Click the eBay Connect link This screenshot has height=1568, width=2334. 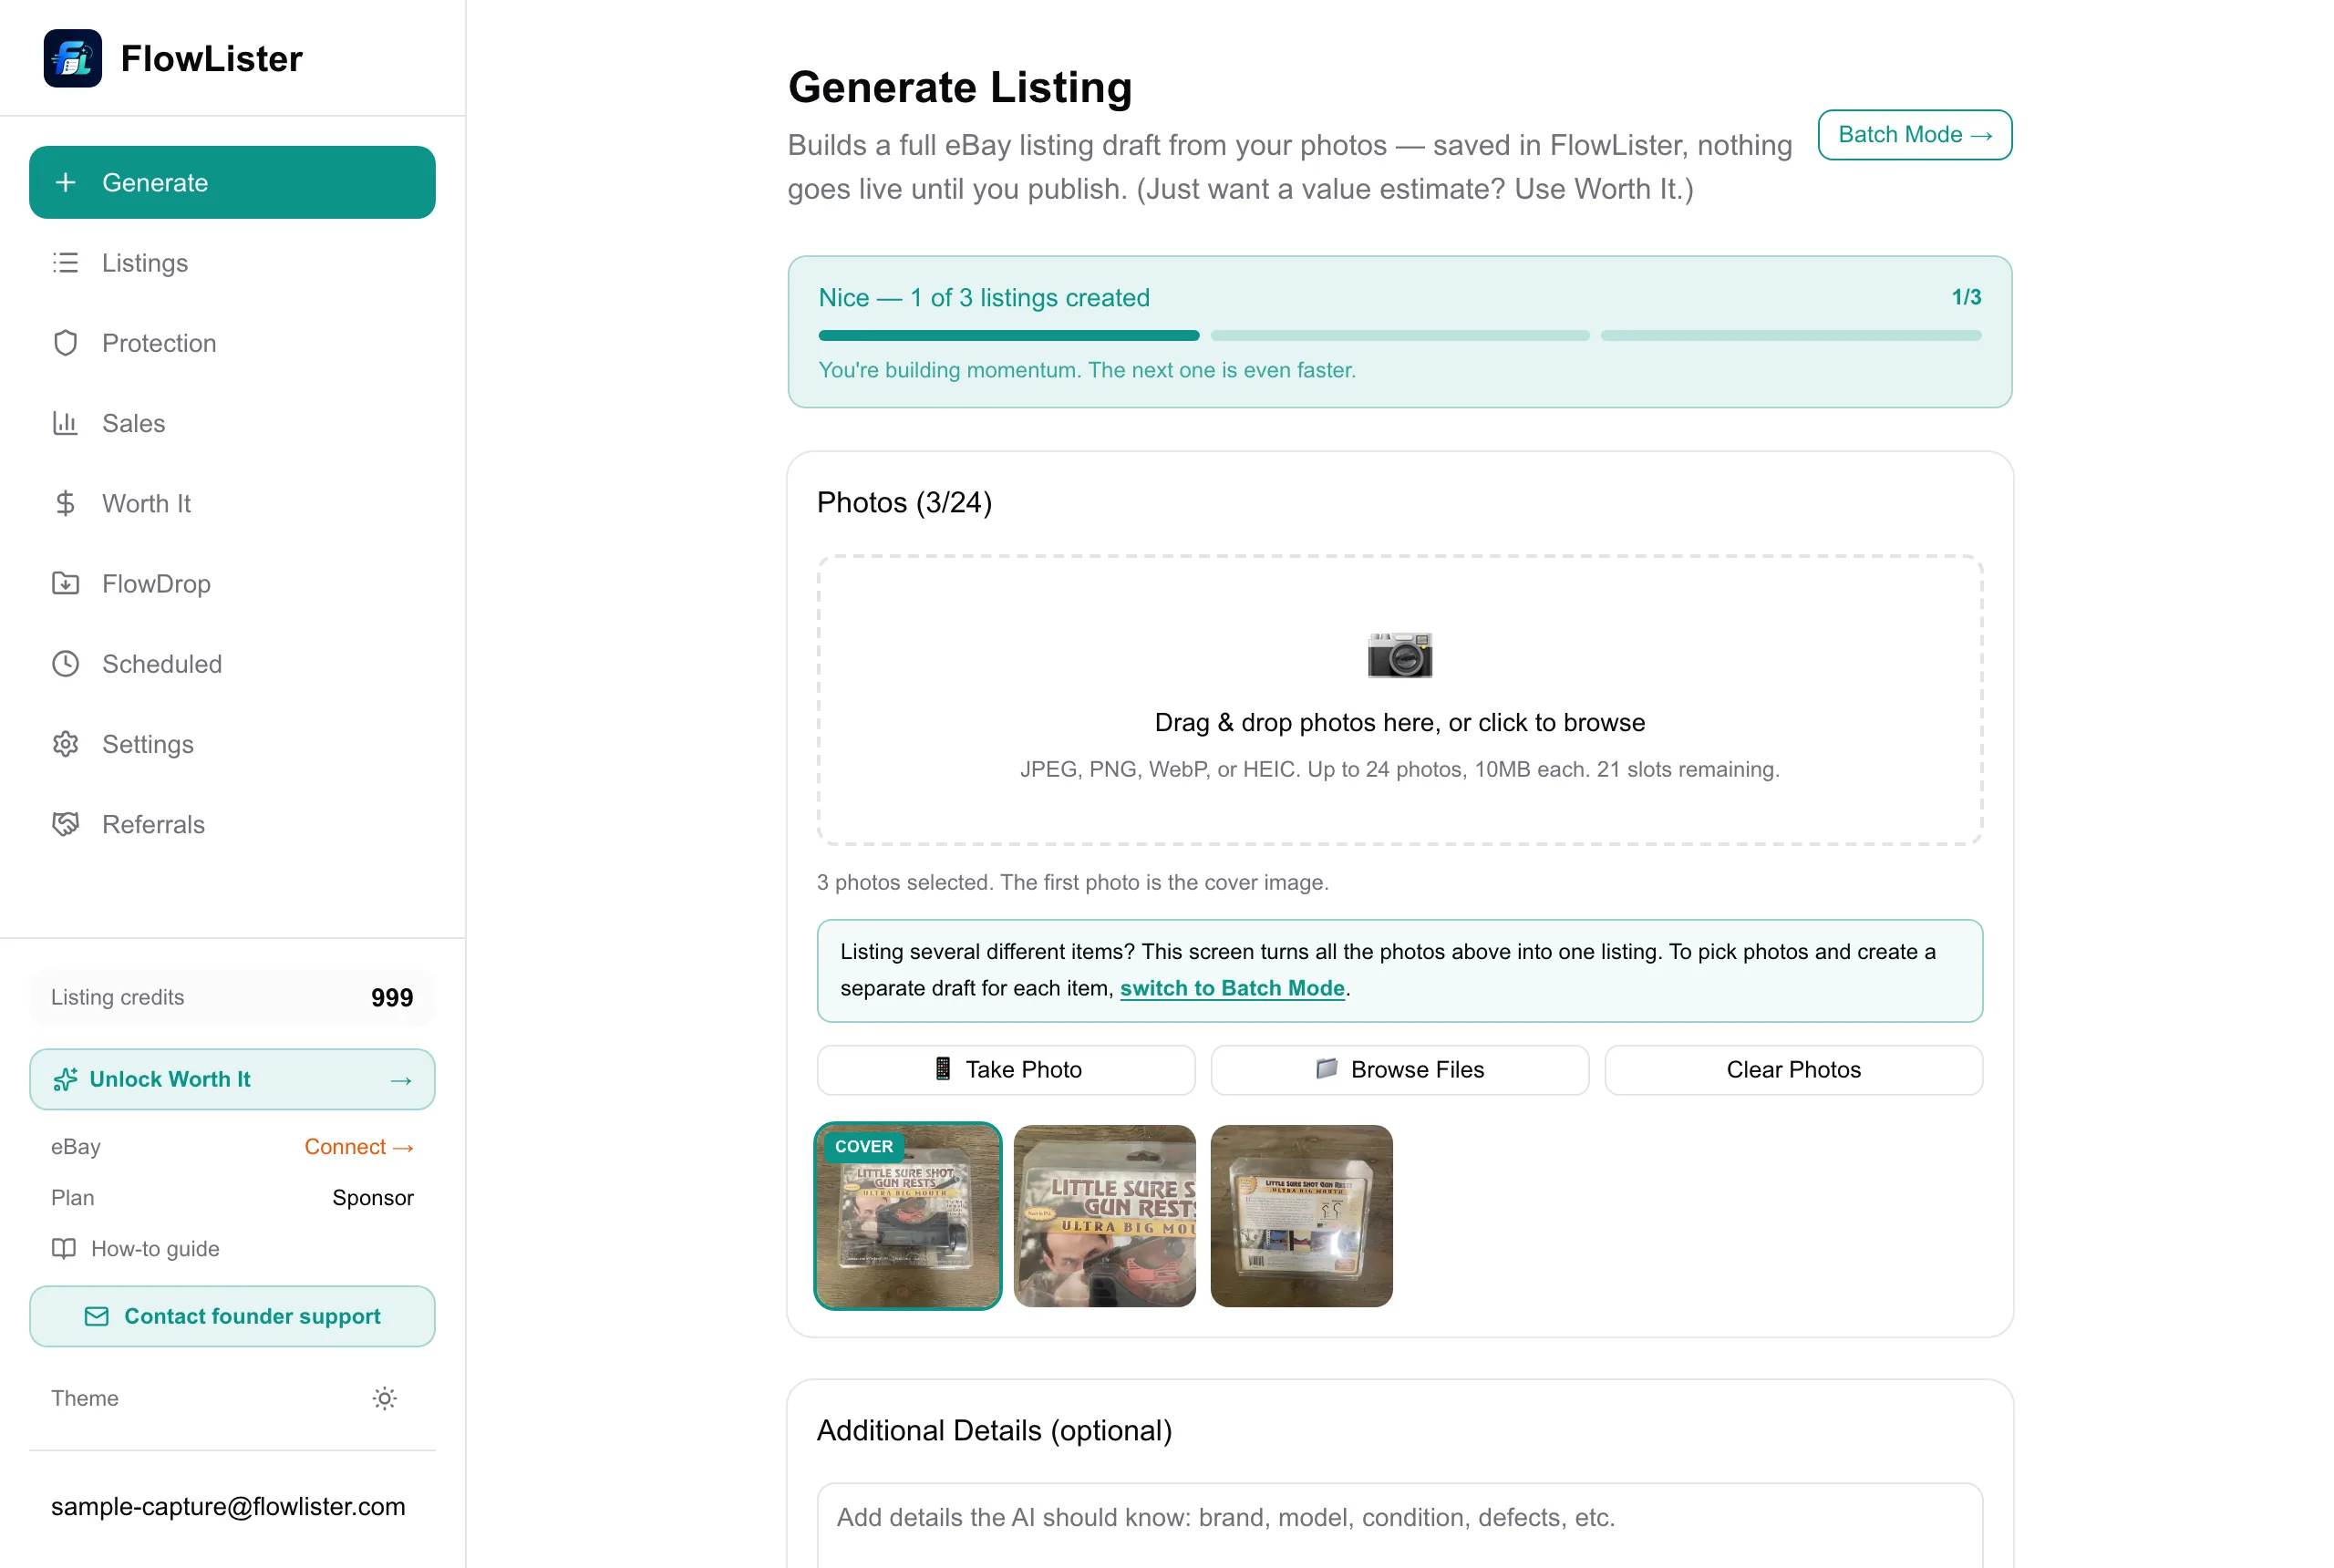358,1146
